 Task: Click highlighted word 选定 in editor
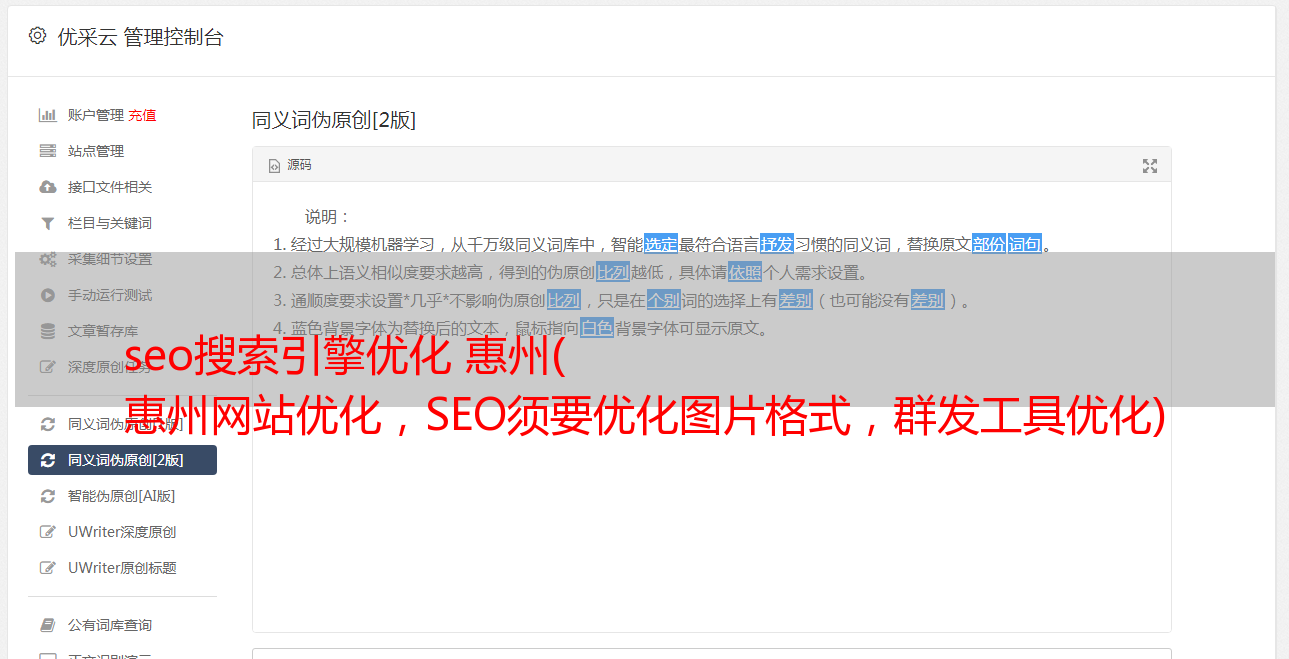tap(661, 244)
